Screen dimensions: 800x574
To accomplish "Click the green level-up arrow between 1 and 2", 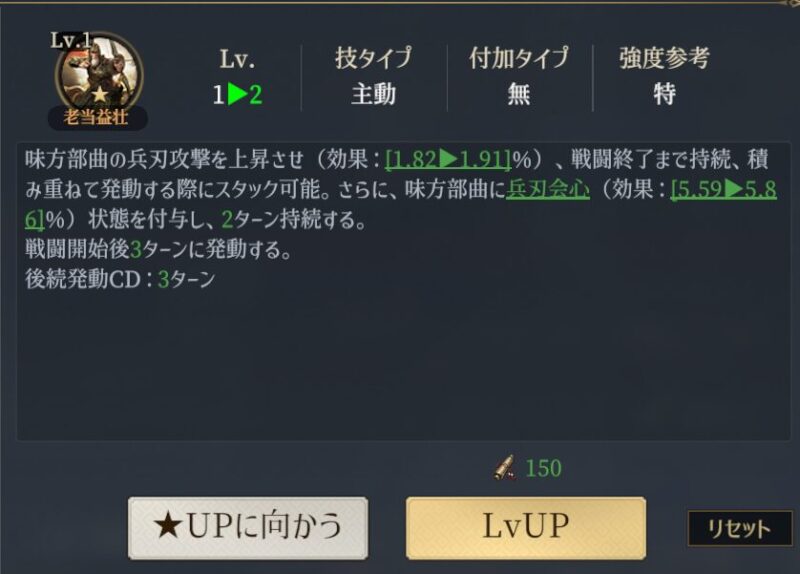I will 237,94.
